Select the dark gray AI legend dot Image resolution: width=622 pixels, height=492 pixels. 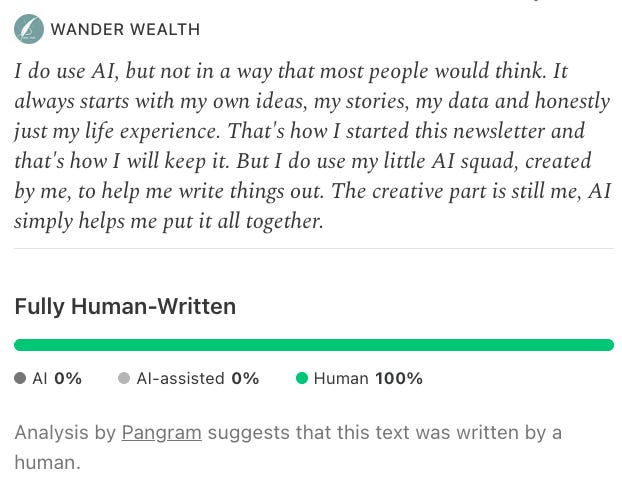tap(20, 378)
